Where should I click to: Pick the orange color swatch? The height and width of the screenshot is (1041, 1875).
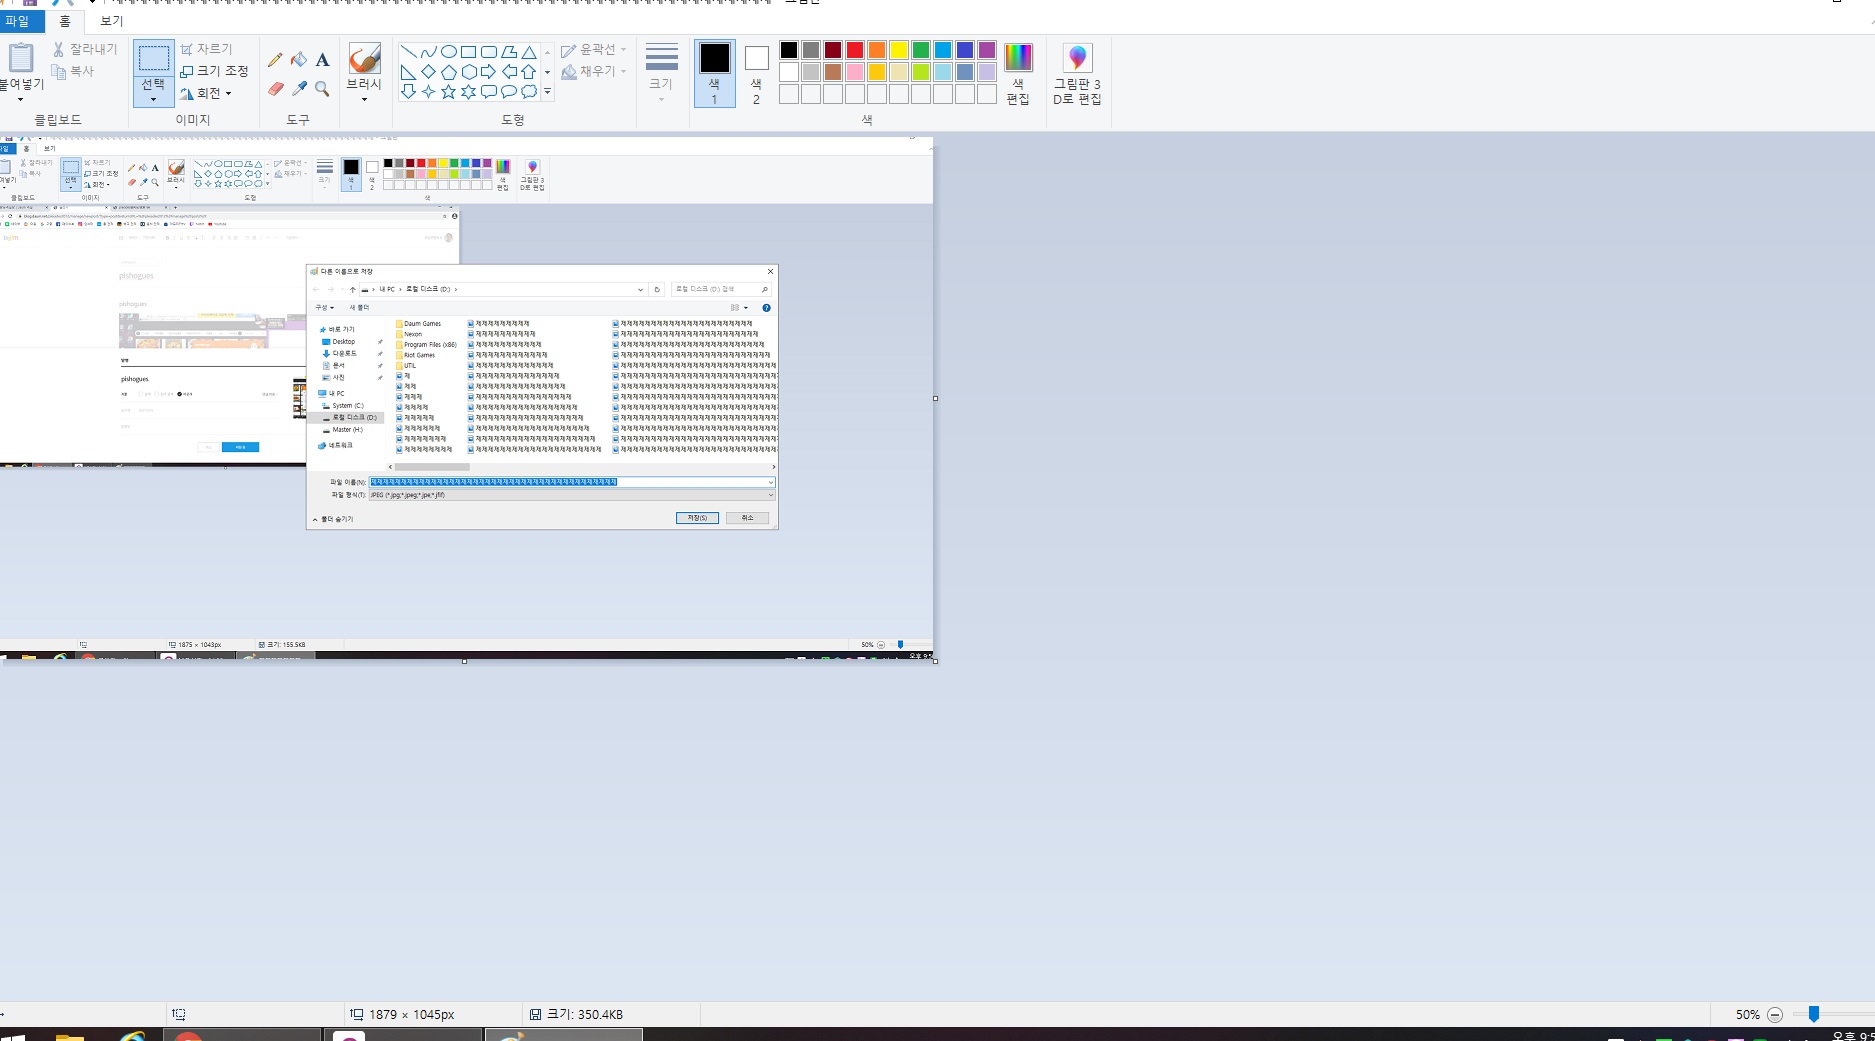point(877,50)
